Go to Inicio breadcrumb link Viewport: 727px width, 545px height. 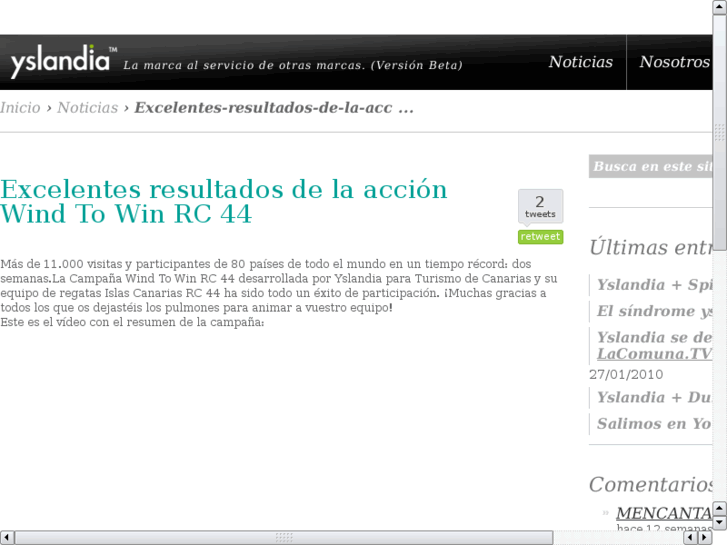(x=20, y=108)
